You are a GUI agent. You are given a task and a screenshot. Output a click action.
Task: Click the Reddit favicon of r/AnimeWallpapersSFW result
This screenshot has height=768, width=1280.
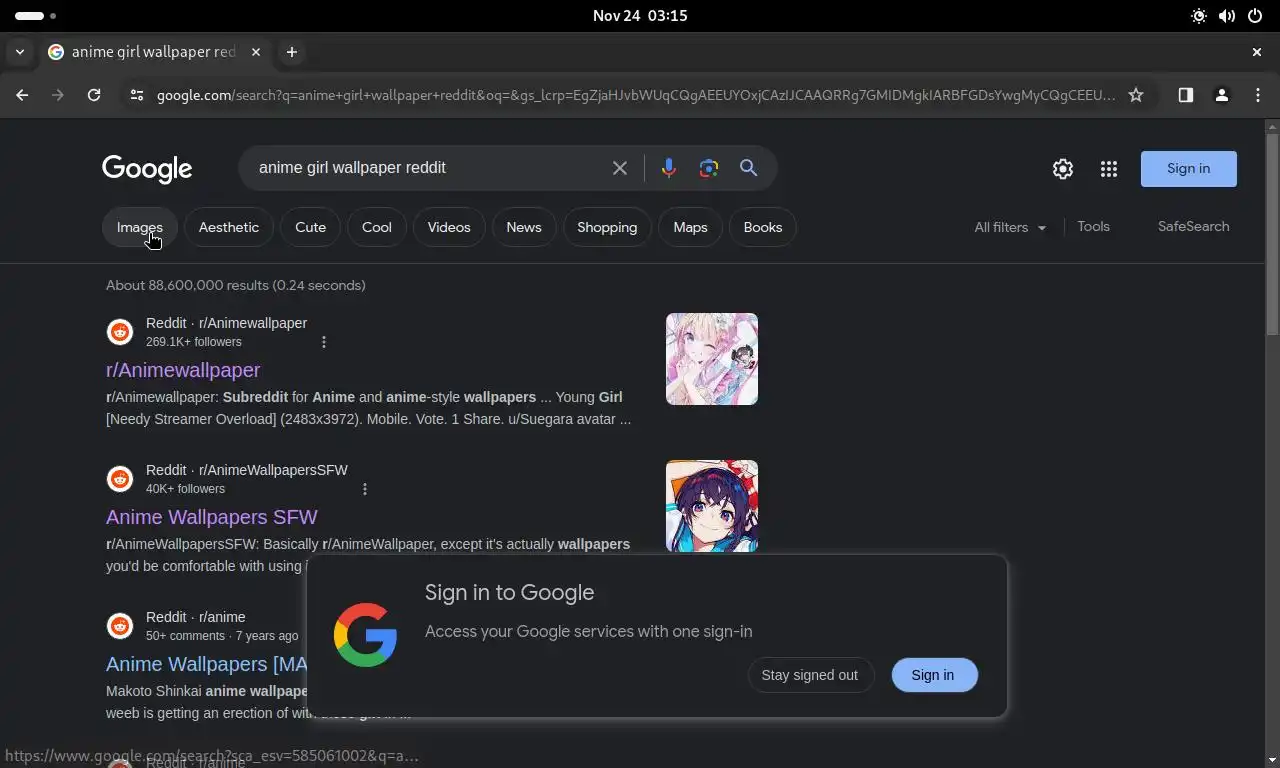[120, 479]
